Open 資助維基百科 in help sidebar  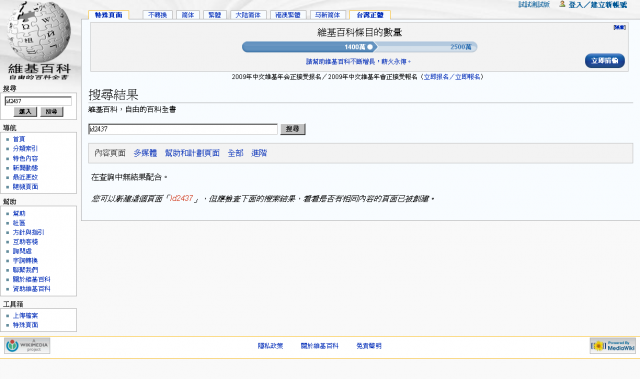pos(31,289)
